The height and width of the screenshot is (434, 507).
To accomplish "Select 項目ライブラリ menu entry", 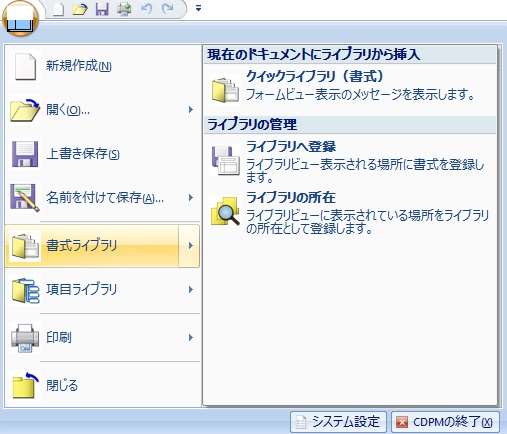I will point(102,290).
